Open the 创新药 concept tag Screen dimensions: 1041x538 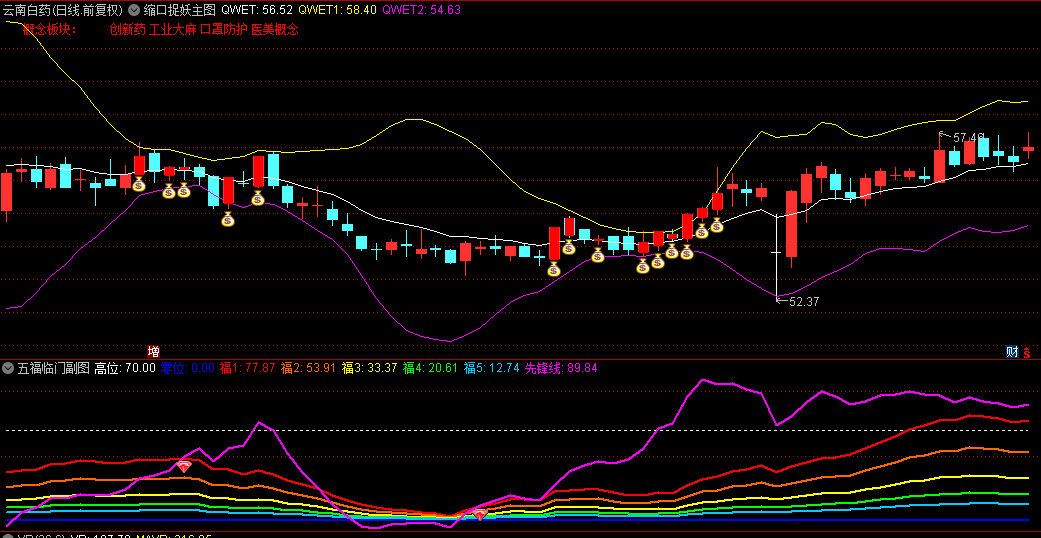point(127,29)
